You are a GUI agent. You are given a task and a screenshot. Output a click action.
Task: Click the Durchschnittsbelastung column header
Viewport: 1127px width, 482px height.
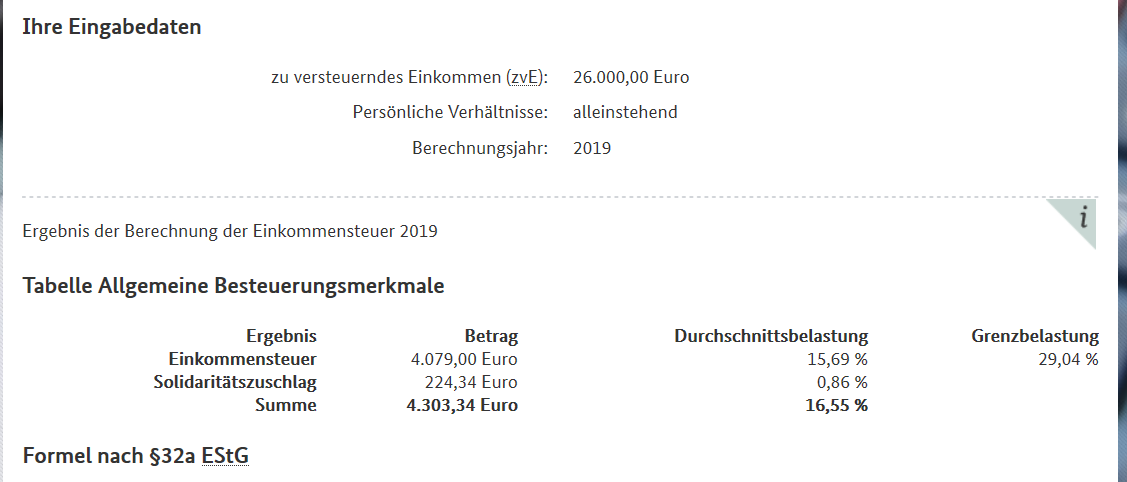(771, 336)
